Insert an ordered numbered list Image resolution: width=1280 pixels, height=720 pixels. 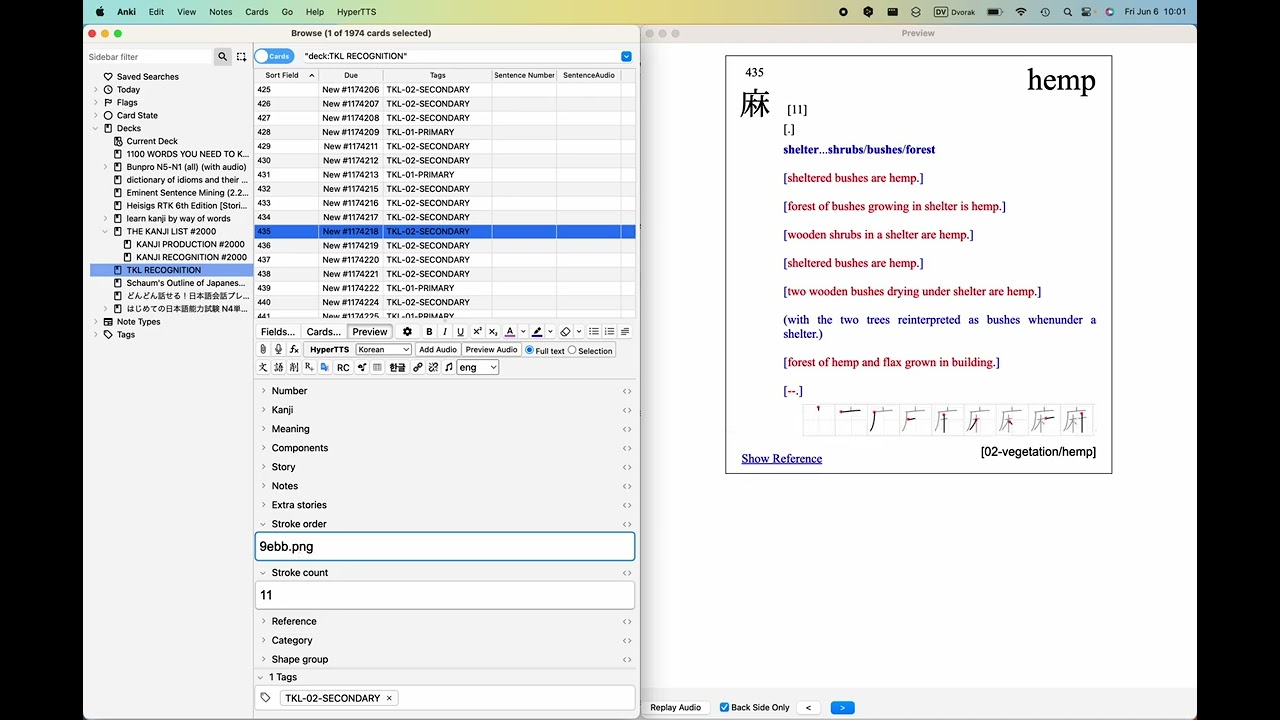609,332
